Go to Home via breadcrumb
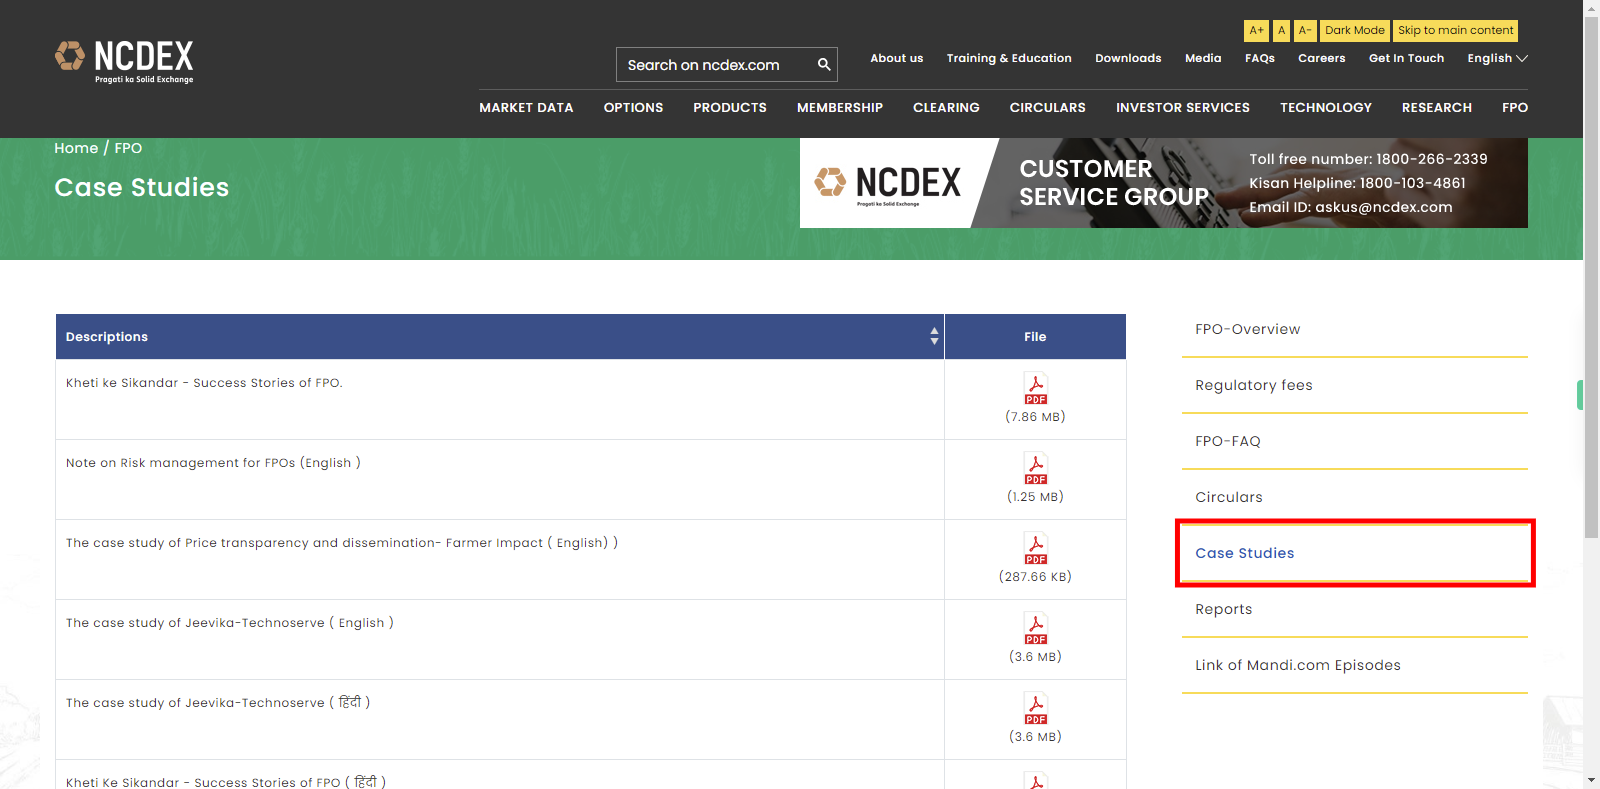 [x=76, y=148]
